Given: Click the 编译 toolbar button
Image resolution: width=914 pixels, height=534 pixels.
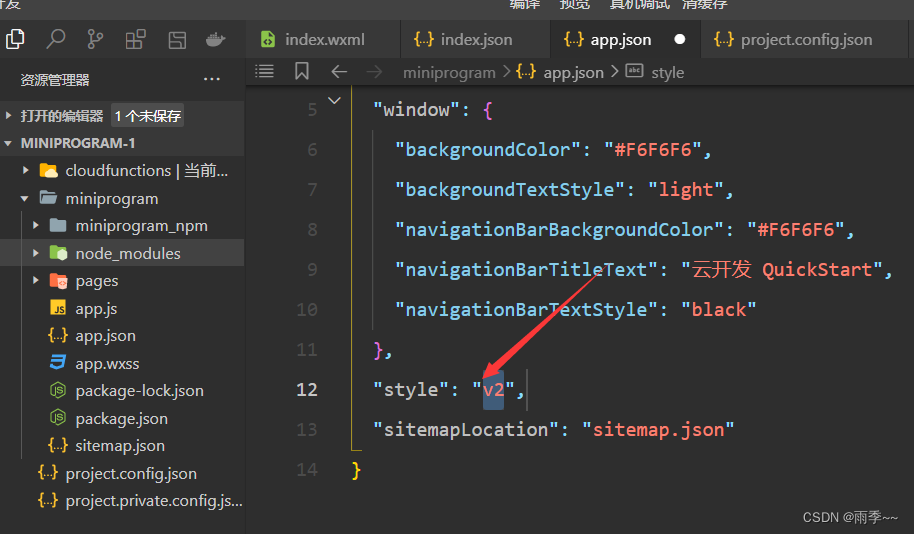Looking at the screenshot, I should 525,5.
